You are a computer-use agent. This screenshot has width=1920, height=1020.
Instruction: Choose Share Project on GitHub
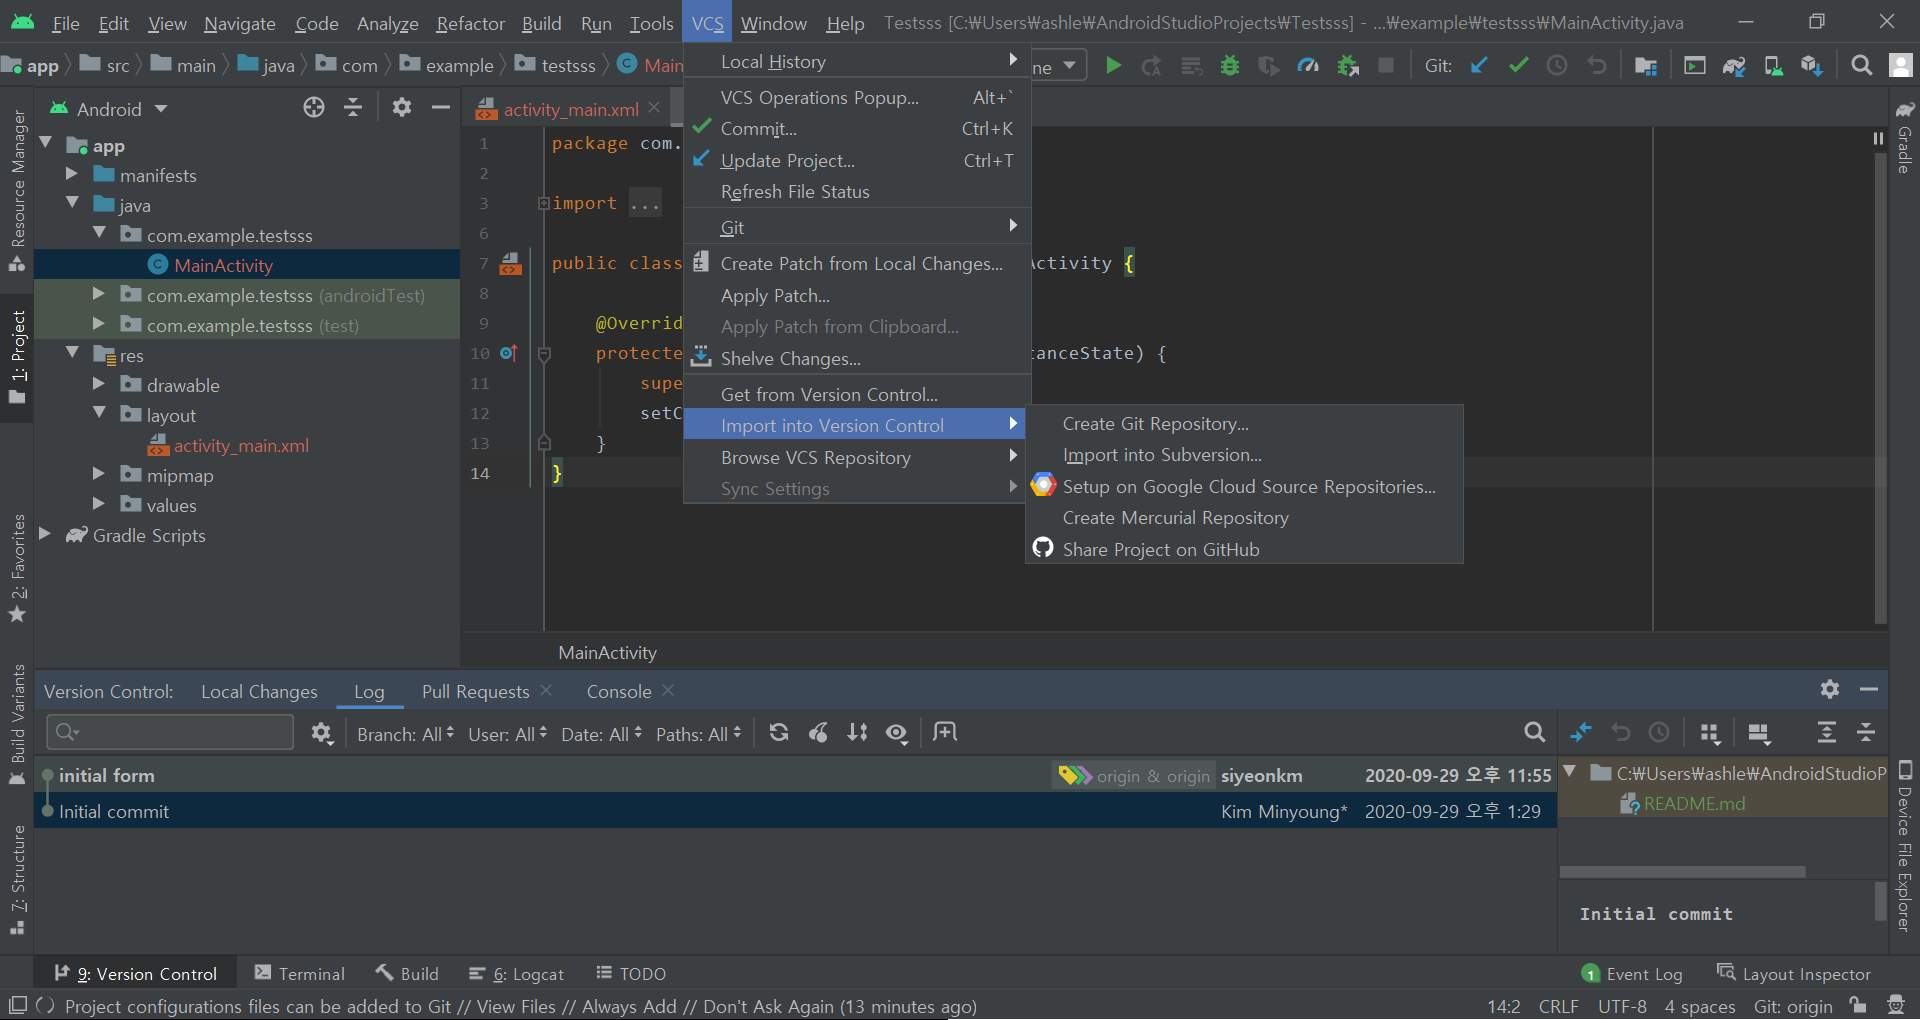tap(1244, 549)
